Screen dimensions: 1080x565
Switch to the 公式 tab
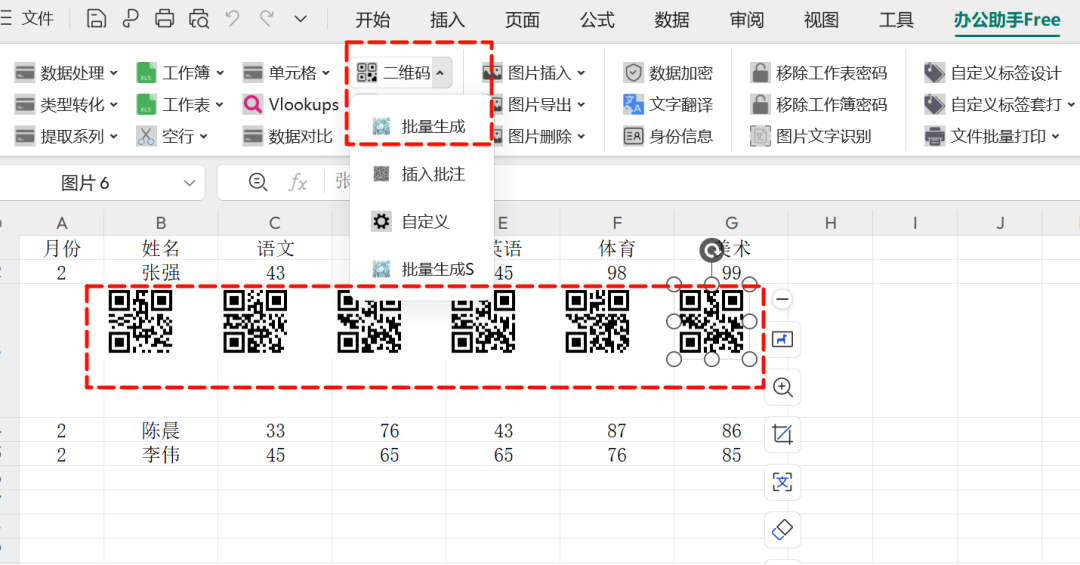[x=597, y=20]
